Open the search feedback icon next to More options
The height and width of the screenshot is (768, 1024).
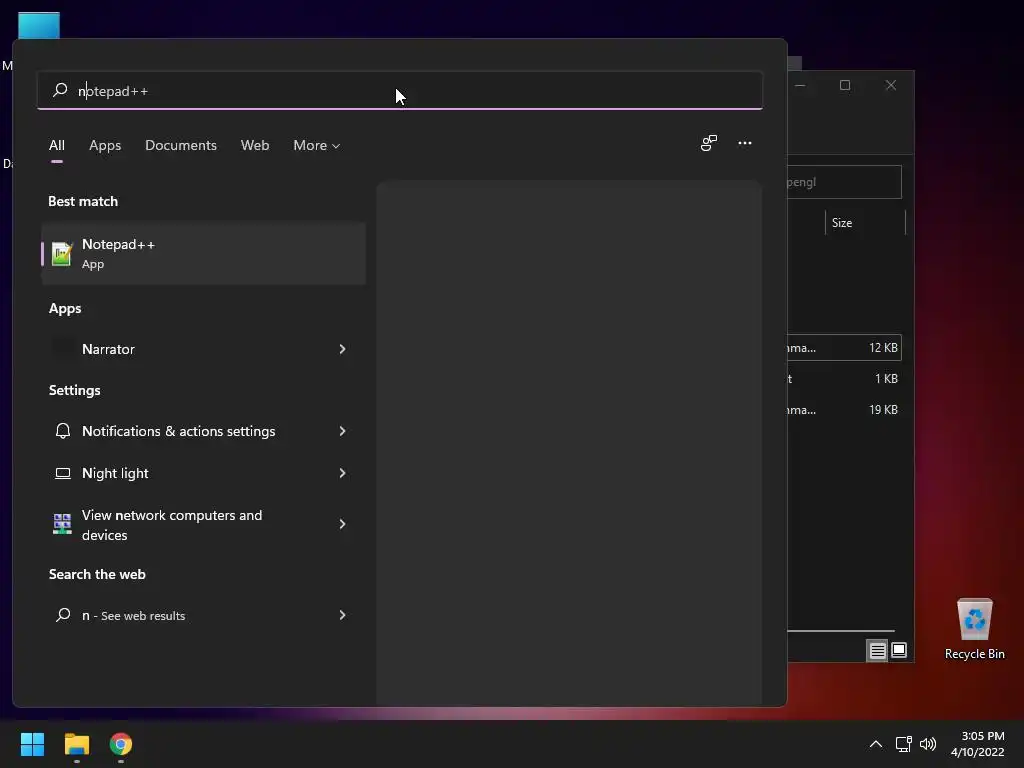709,143
